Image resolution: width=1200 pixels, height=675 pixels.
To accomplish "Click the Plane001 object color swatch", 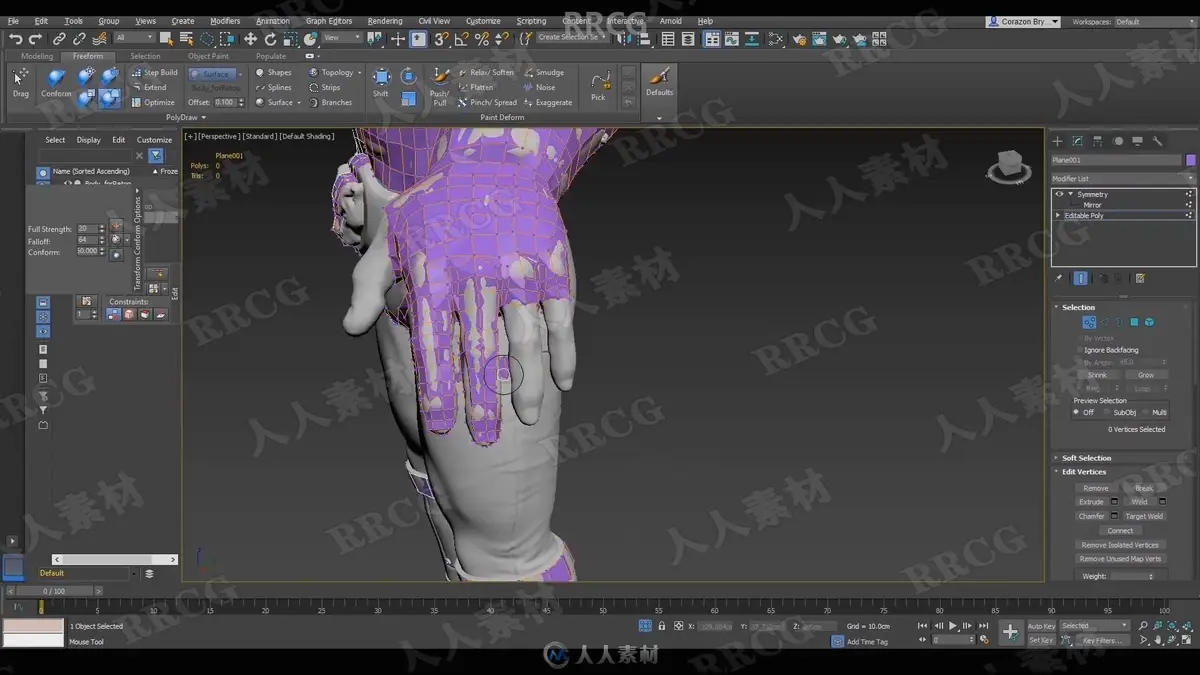I will click(1190, 160).
